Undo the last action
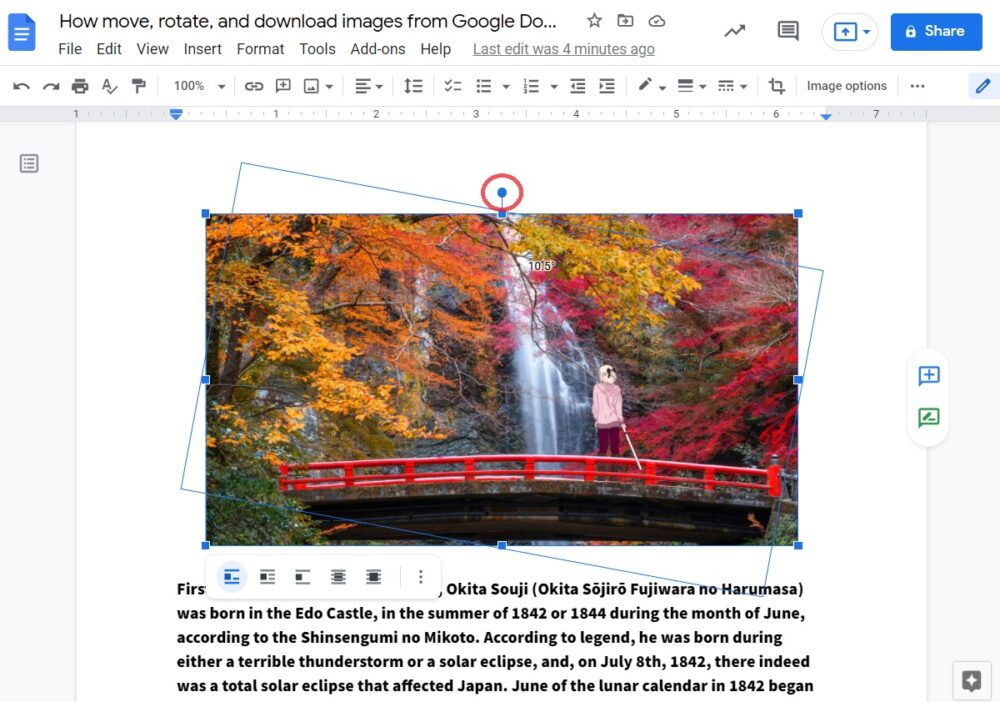Viewport: 1000px width, 702px height. 21,85
